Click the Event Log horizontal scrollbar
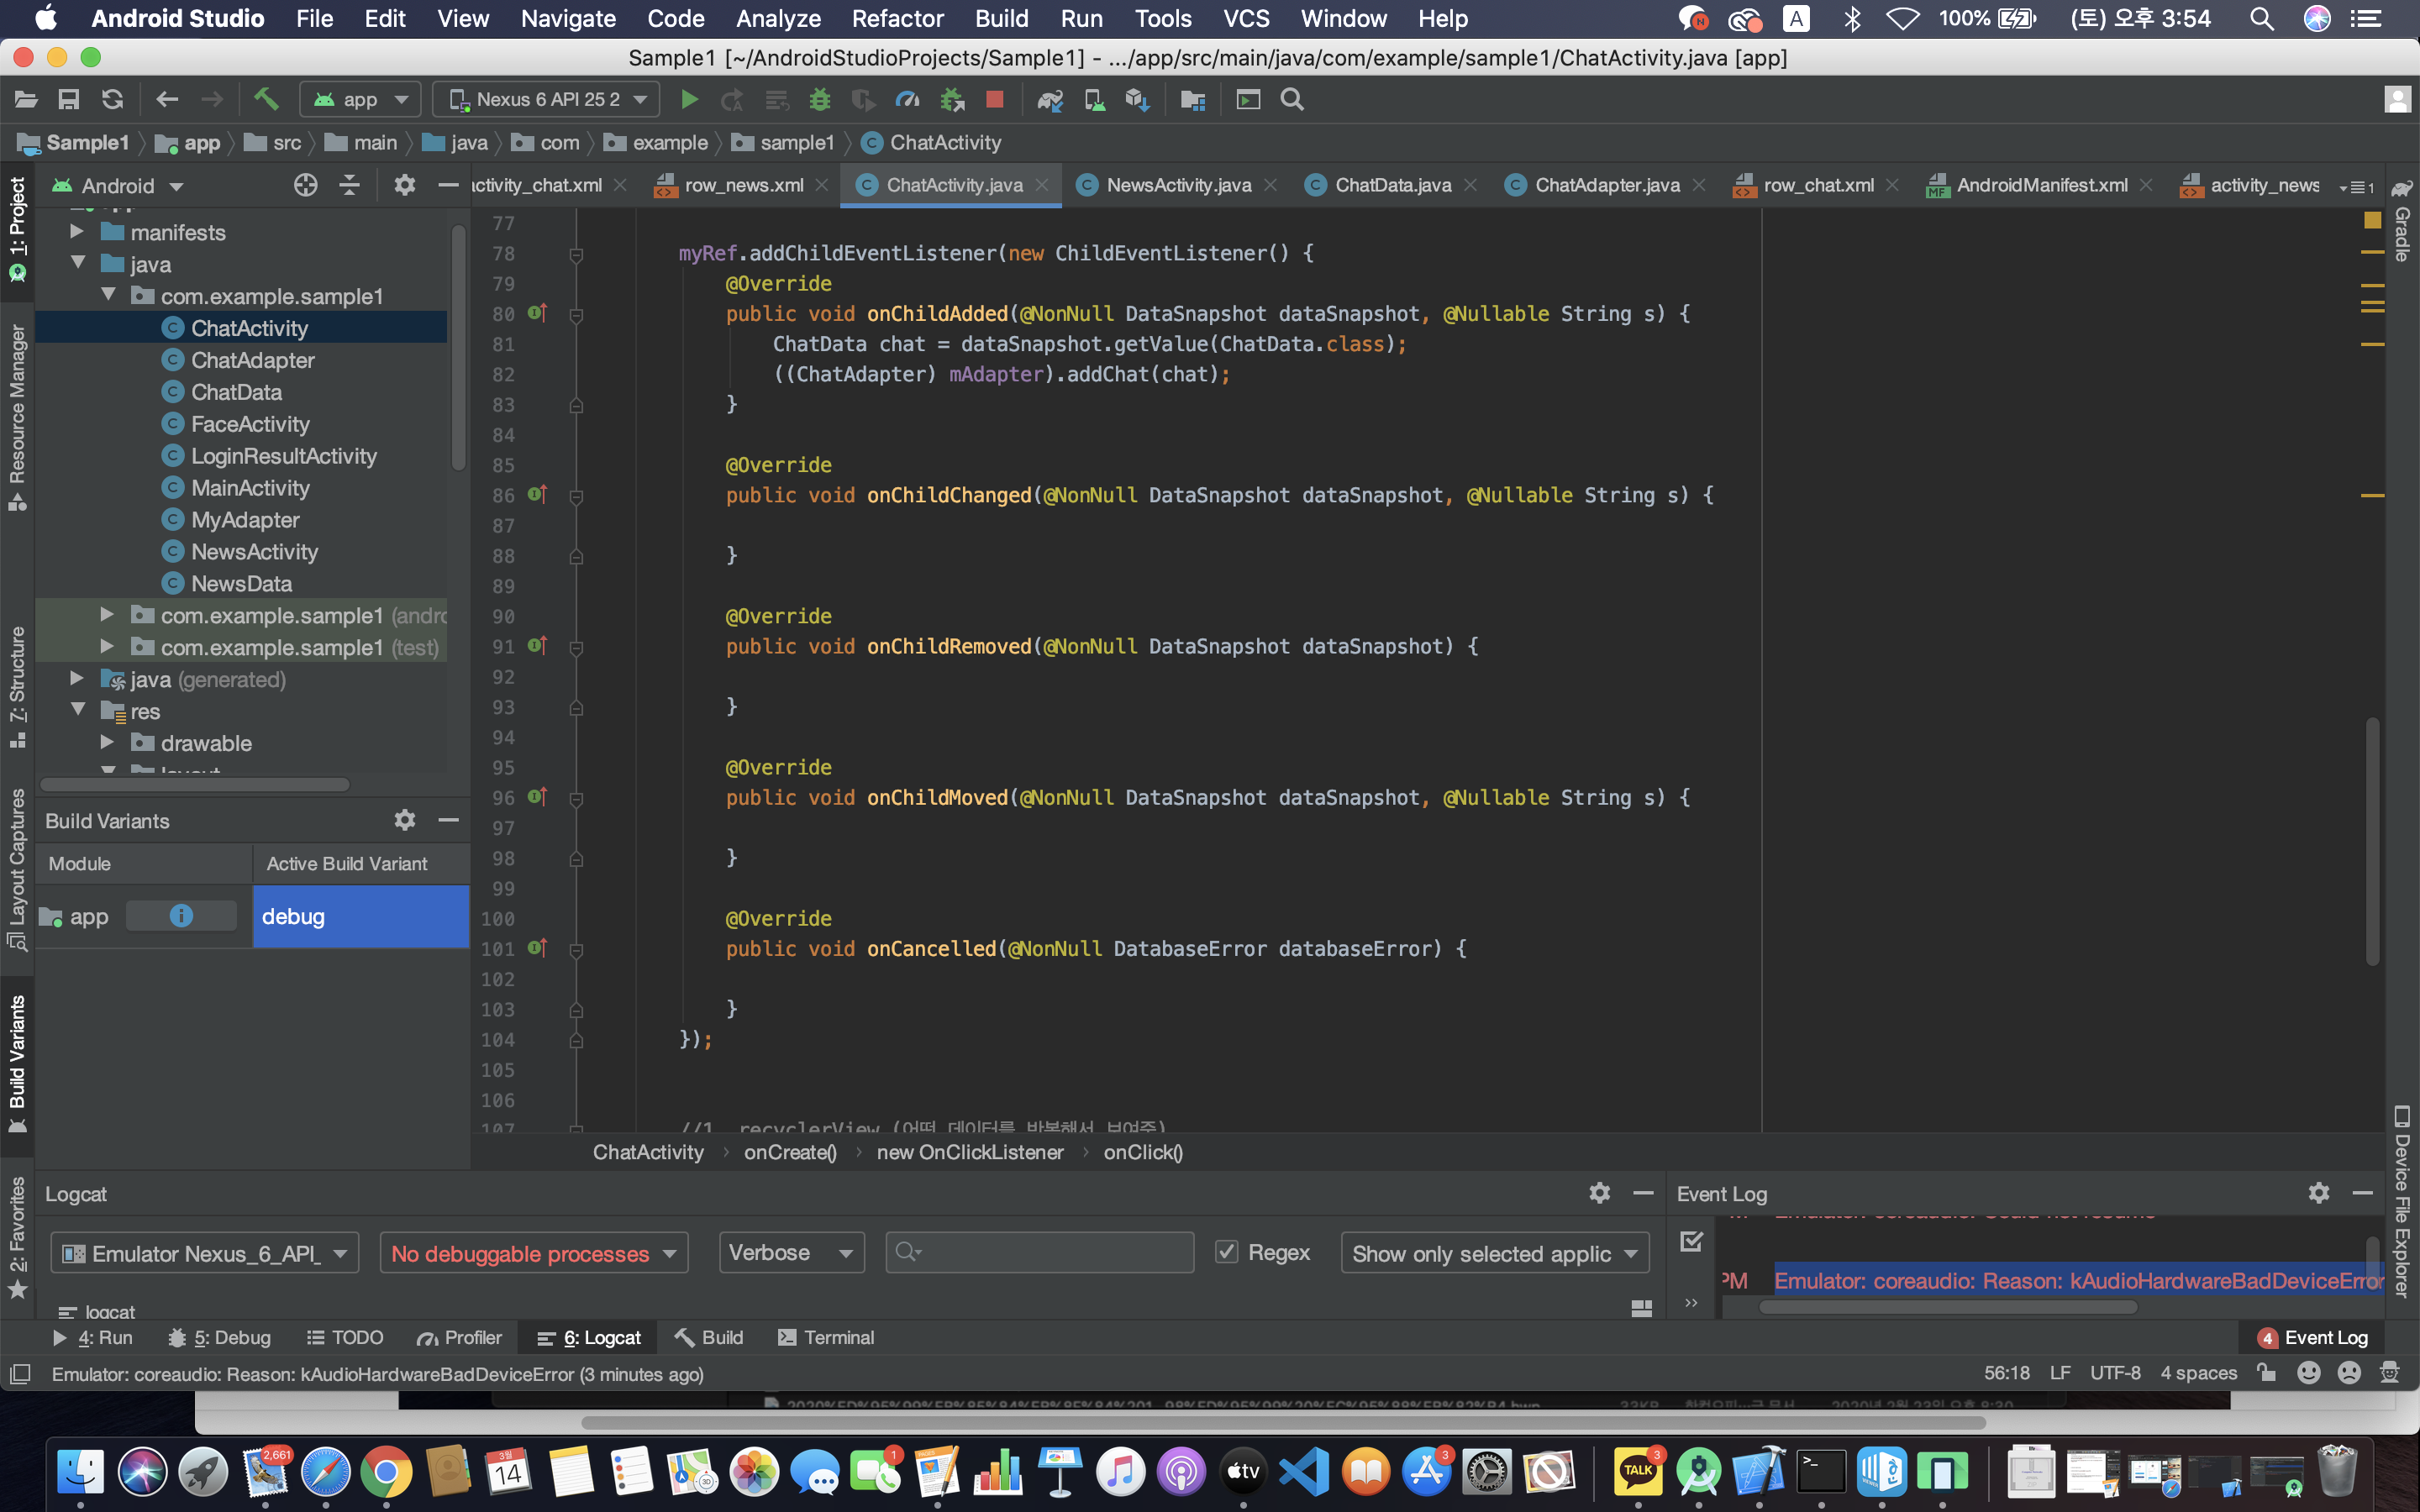 coord(1948,1307)
